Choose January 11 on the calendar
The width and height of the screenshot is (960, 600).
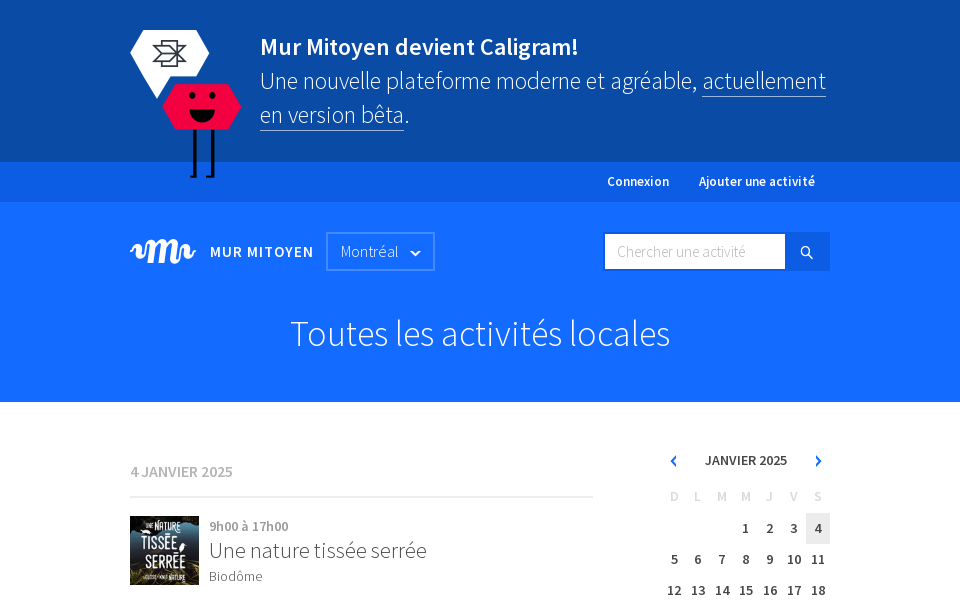[818, 559]
